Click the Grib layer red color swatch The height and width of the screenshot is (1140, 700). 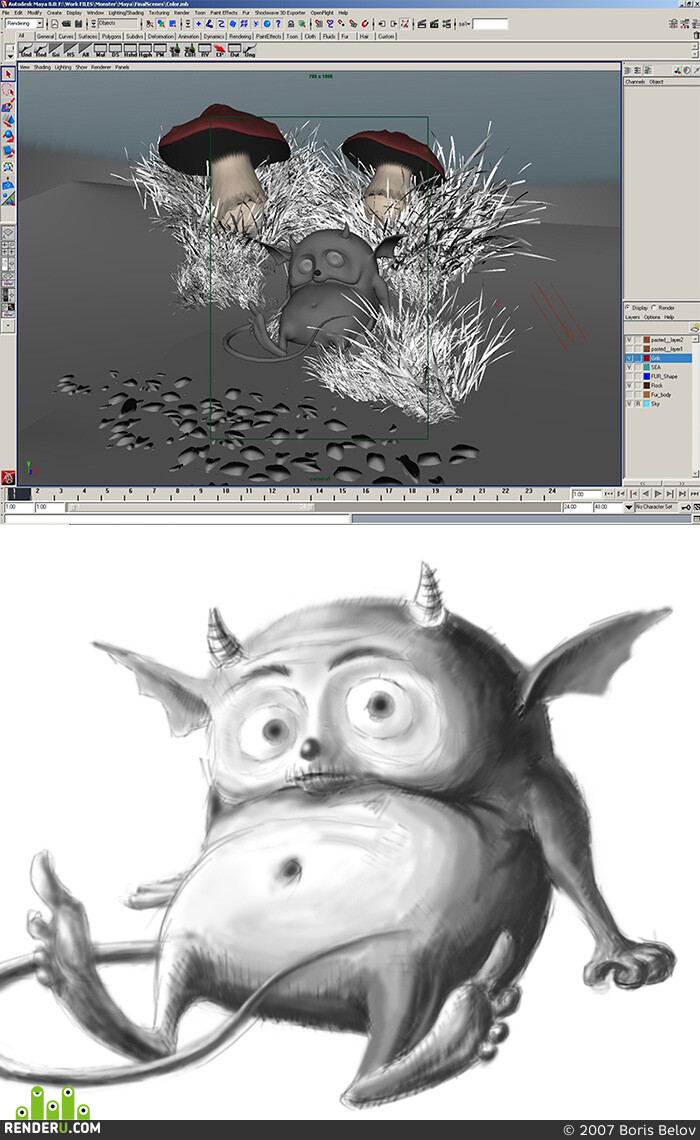tap(646, 358)
